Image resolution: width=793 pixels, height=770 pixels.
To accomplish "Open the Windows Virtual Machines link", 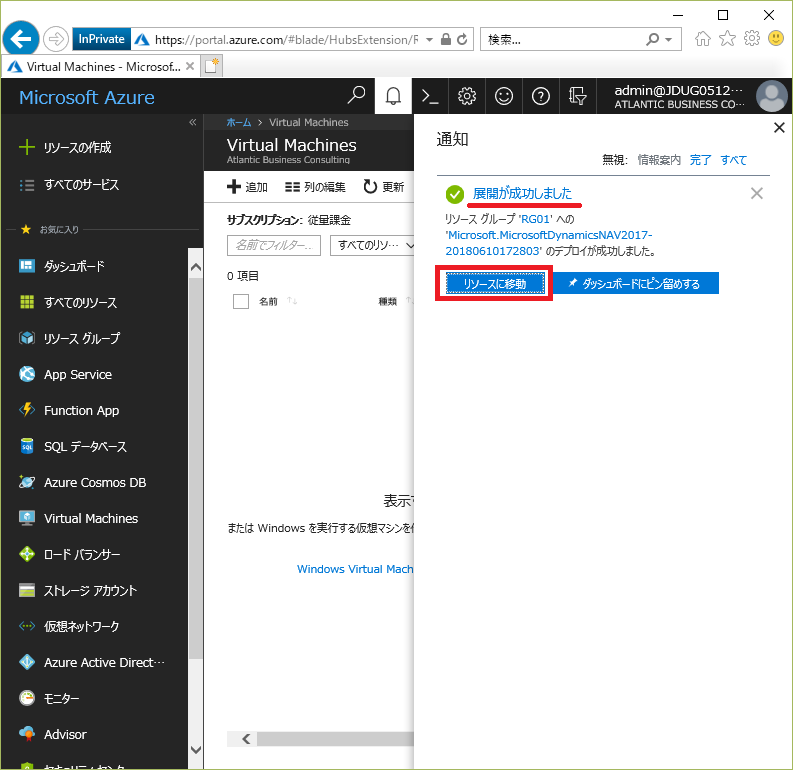I will click(355, 569).
